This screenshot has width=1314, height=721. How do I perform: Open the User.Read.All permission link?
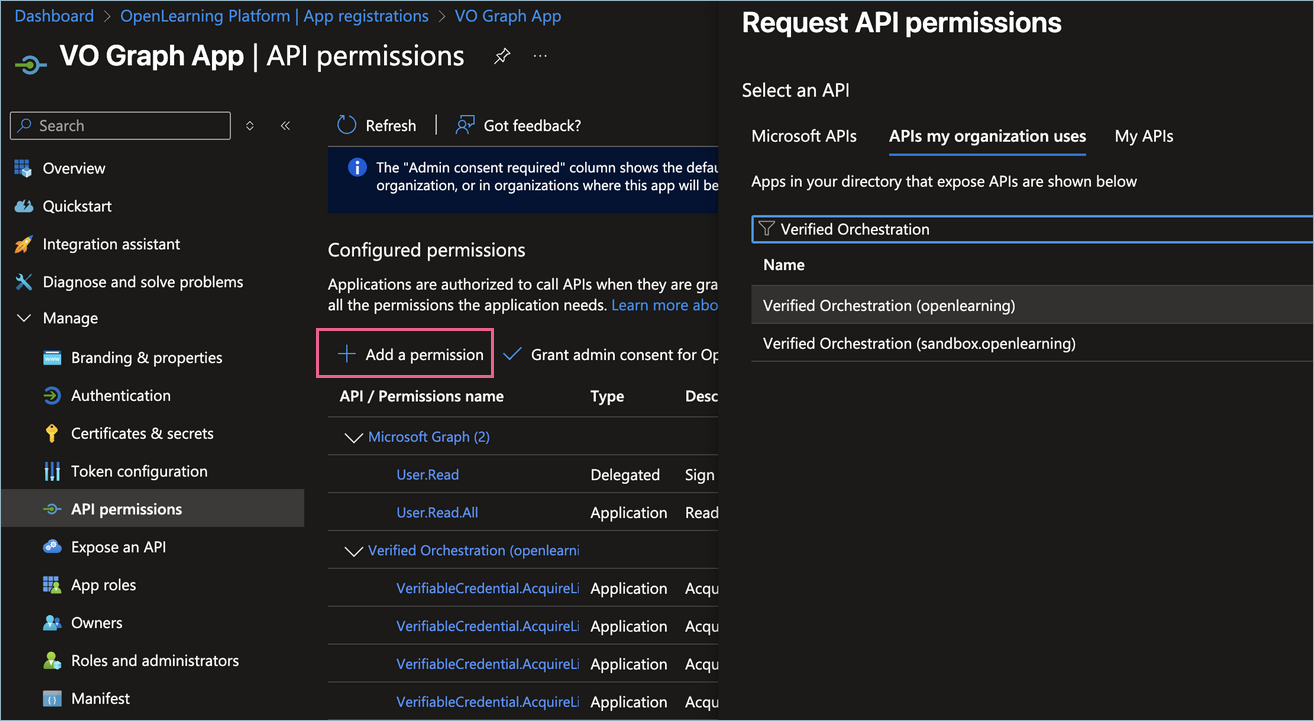pyautogui.click(x=437, y=512)
